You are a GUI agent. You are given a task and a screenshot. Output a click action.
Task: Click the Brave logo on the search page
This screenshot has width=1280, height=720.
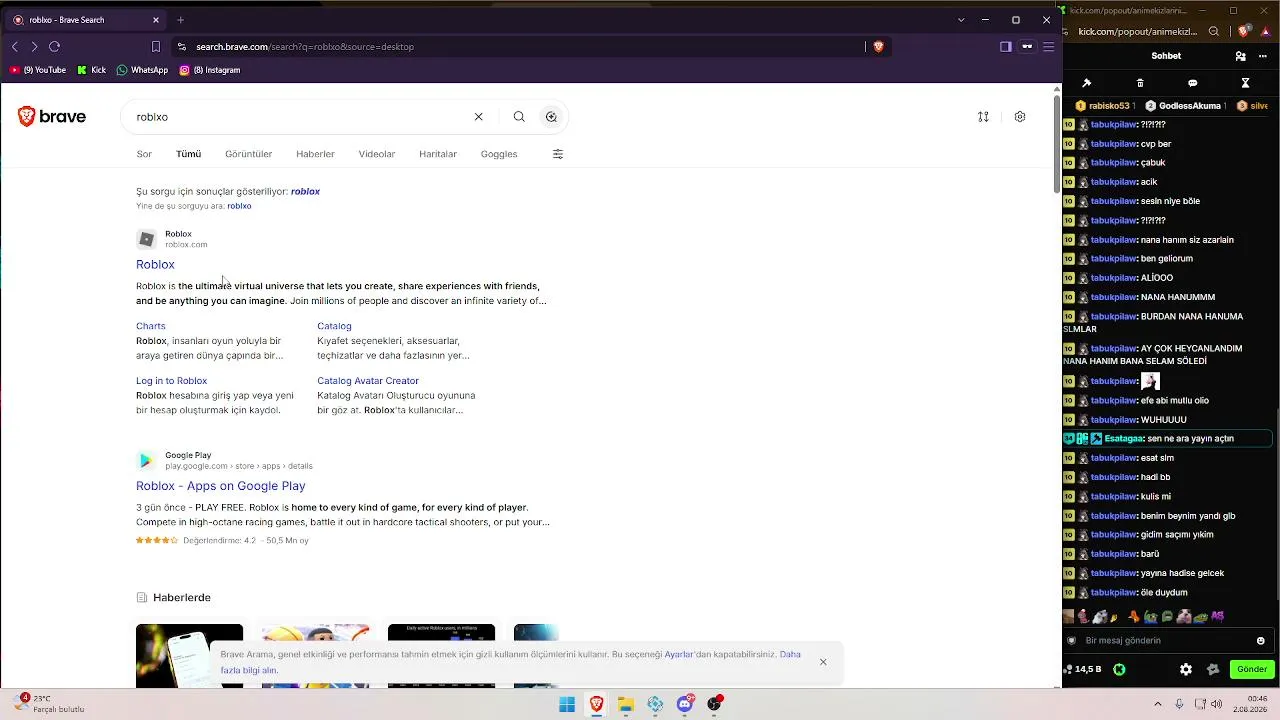coord(52,117)
